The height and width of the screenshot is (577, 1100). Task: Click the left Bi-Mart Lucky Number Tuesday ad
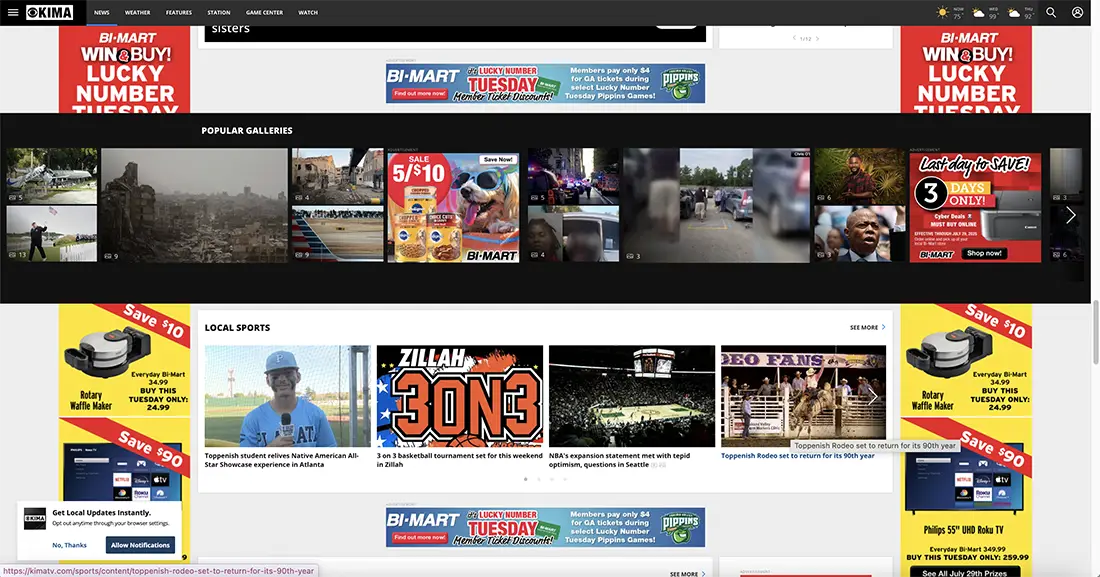[x=124, y=70]
